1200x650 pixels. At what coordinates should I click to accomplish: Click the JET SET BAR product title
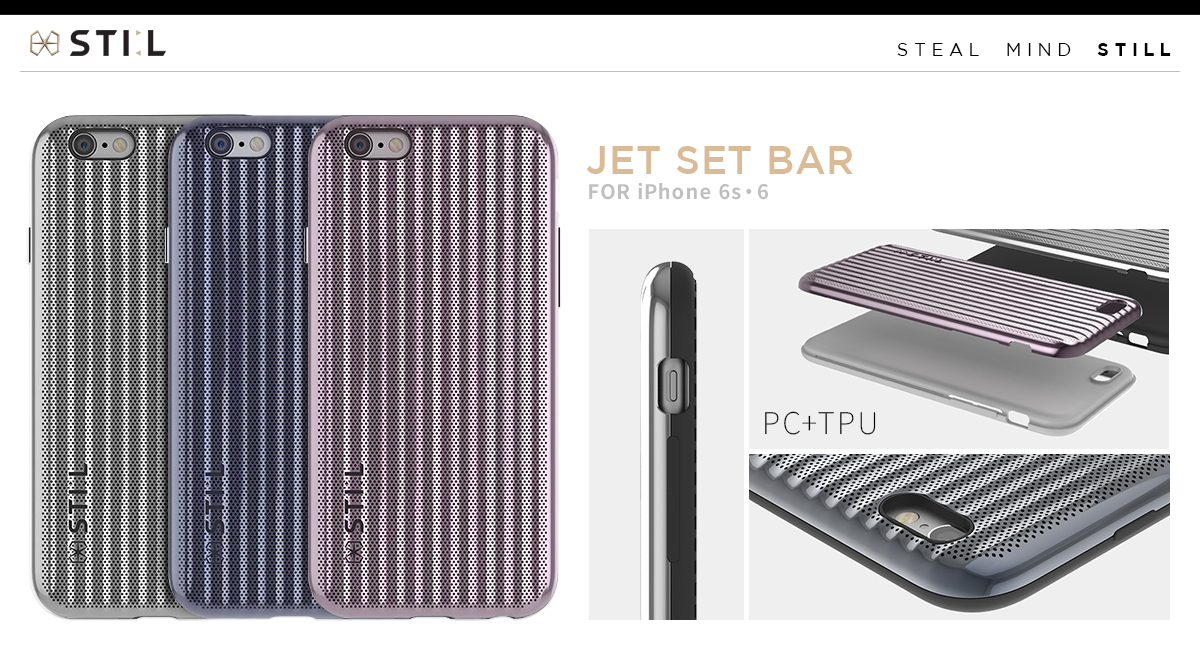(x=720, y=160)
